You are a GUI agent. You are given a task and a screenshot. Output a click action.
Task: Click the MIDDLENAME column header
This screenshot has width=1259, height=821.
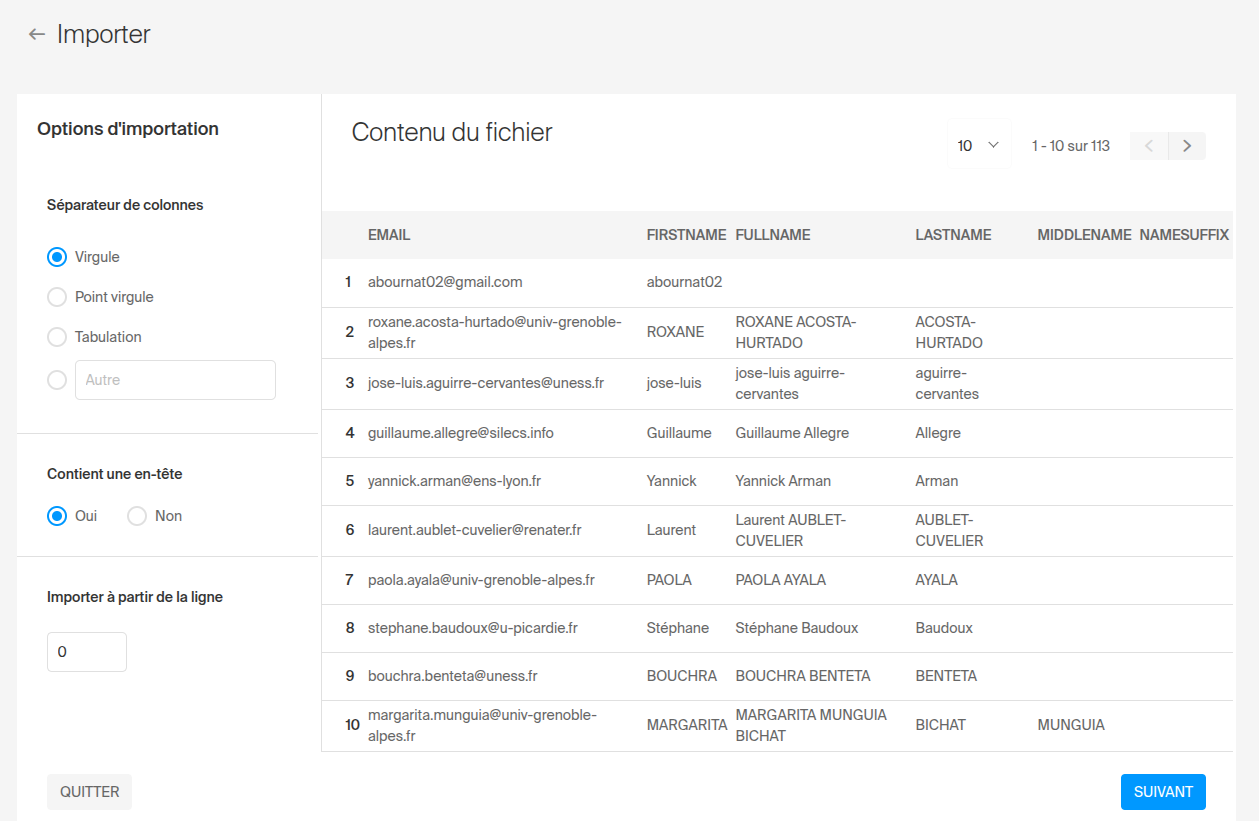pyautogui.click(x=1084, y=235)
